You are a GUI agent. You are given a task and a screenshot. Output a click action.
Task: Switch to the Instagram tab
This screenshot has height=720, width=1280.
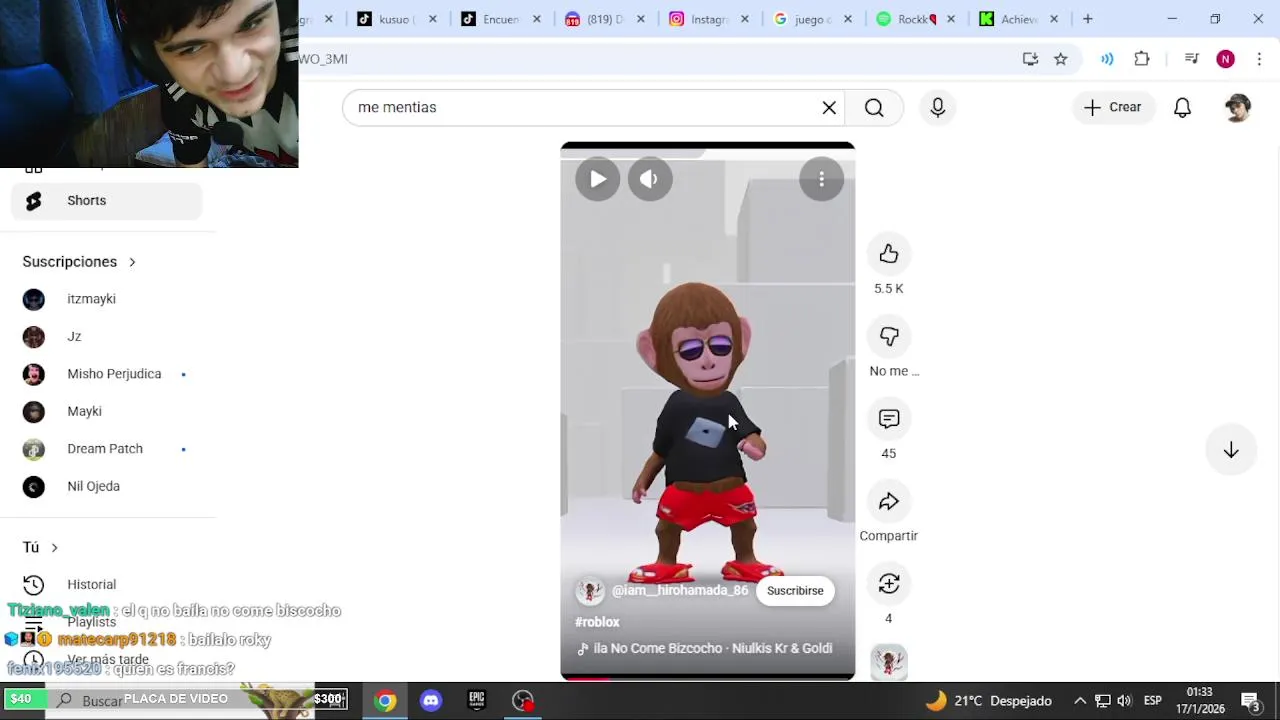(x=708, y=19)
